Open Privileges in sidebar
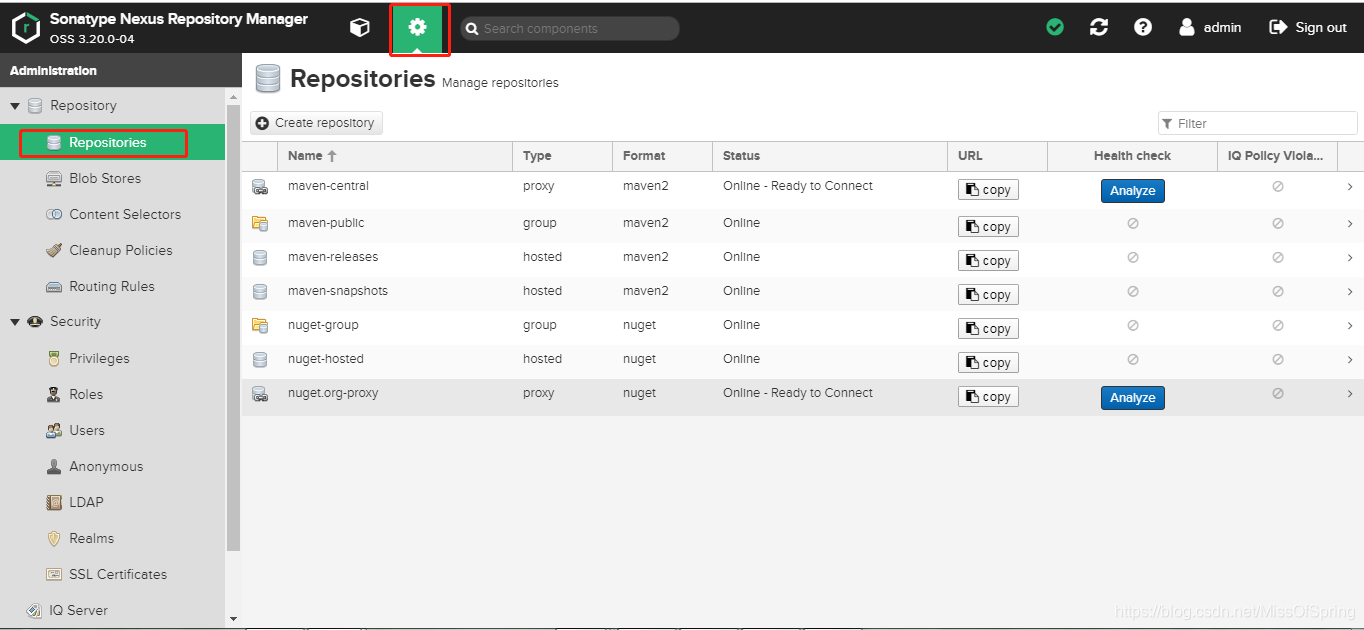This screenshot has height=630, width=1364. pyautogui.click(x=112, y=359)
